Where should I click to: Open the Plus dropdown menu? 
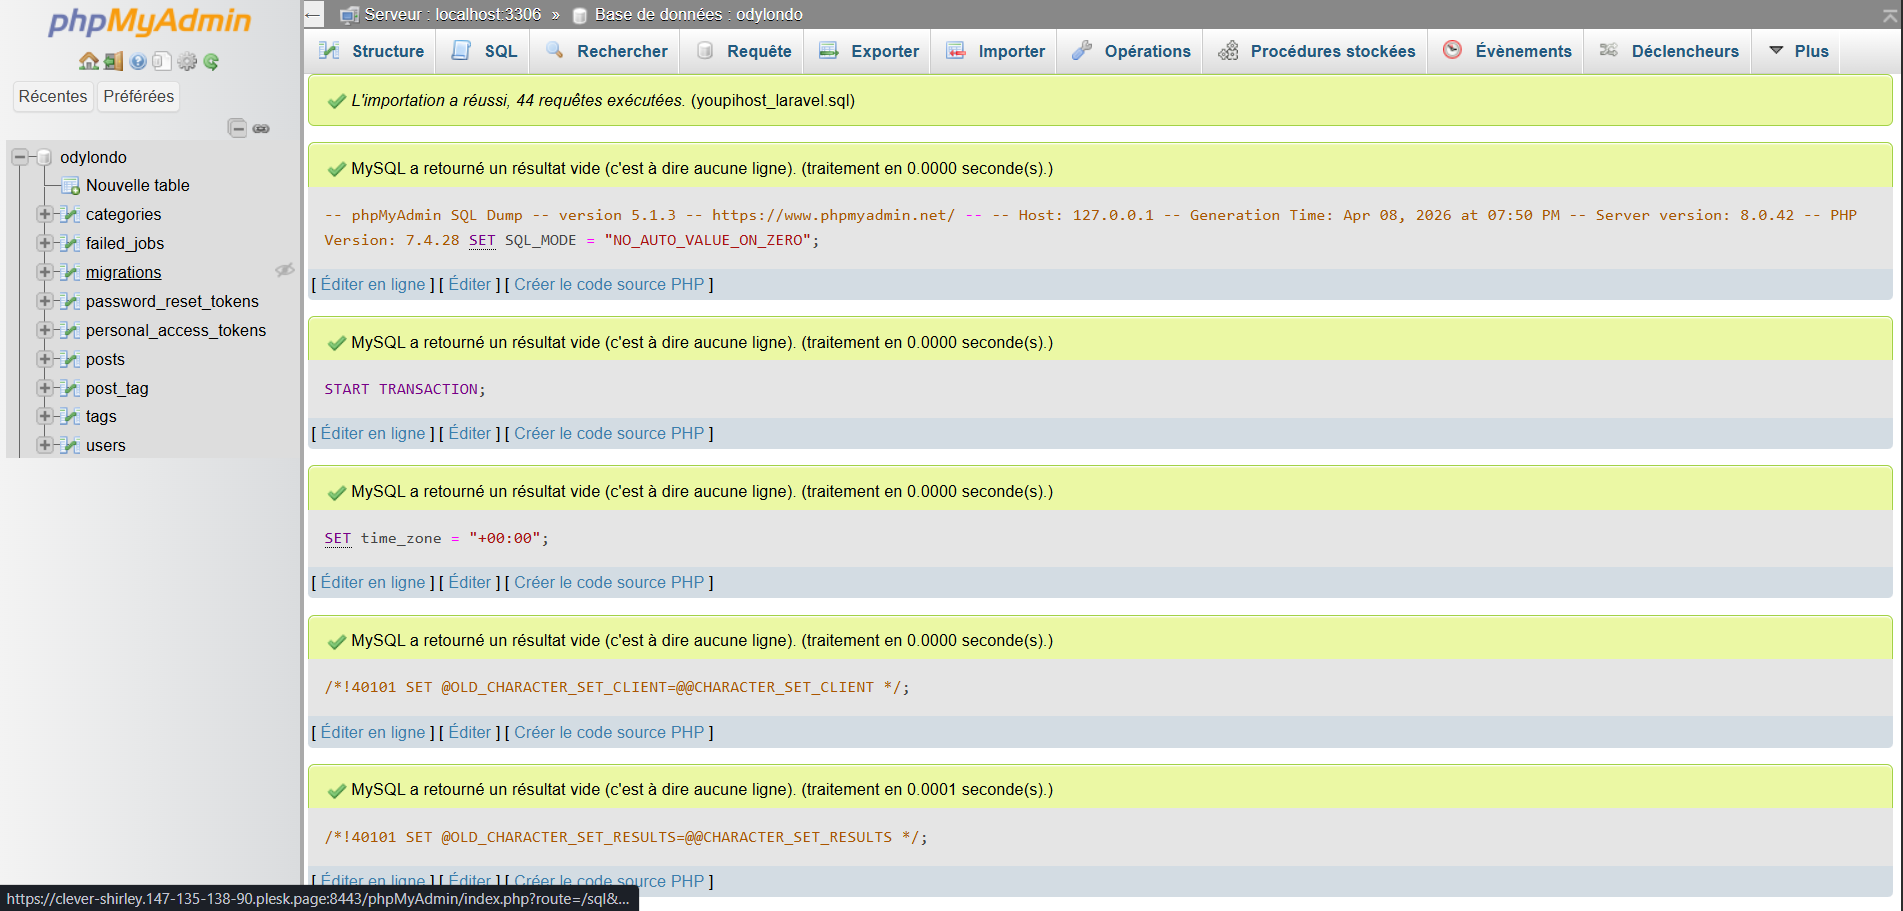coord(1798,51)
